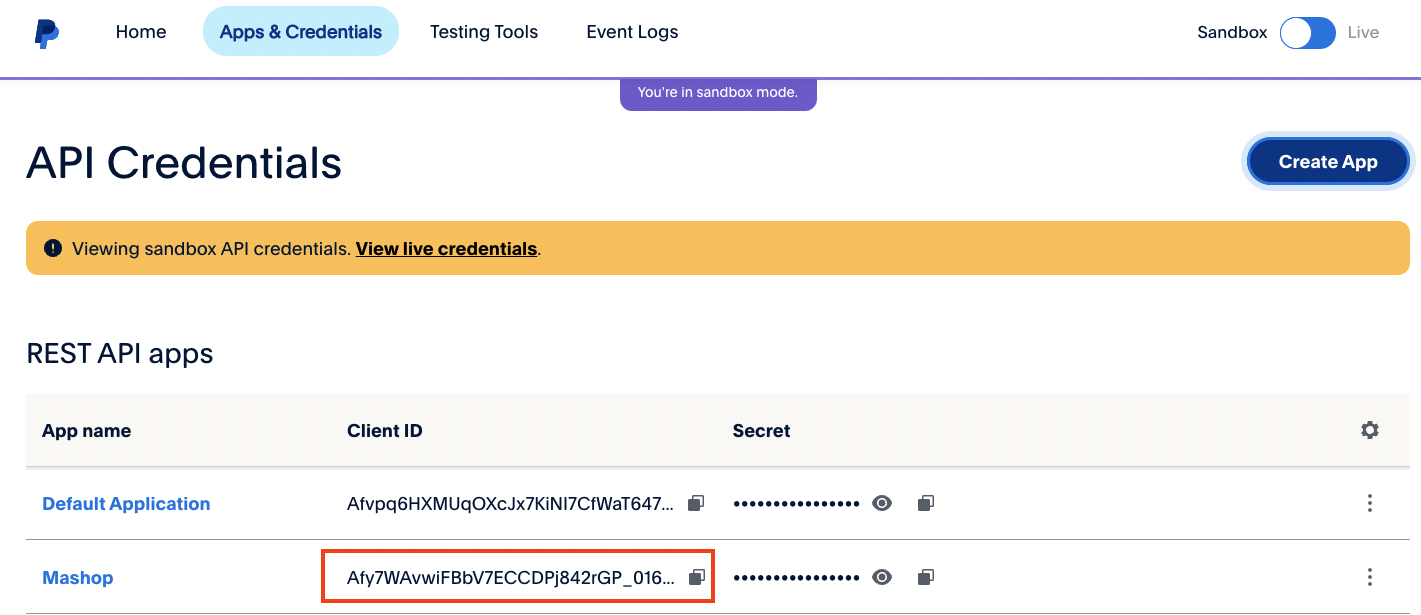Open table settings gear icon

coord(1369,430)
